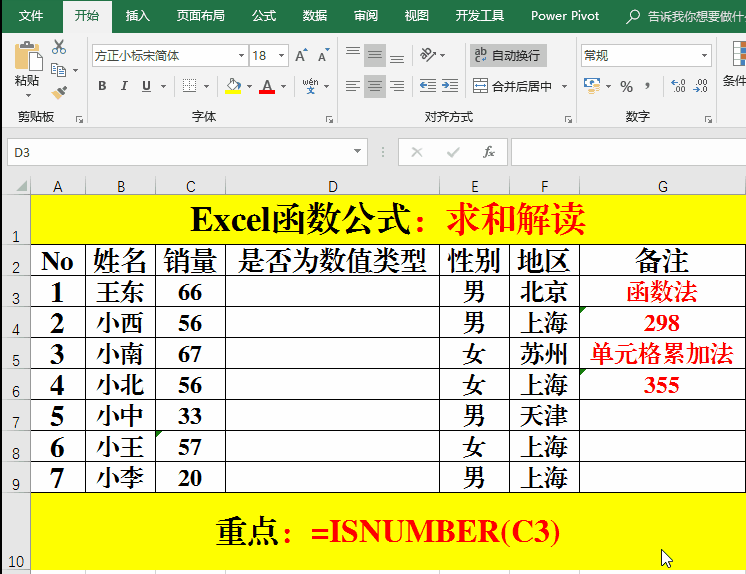
Task: Click the Paste clipboard icon
Action: pyautogui.click(x=28, y=56)
